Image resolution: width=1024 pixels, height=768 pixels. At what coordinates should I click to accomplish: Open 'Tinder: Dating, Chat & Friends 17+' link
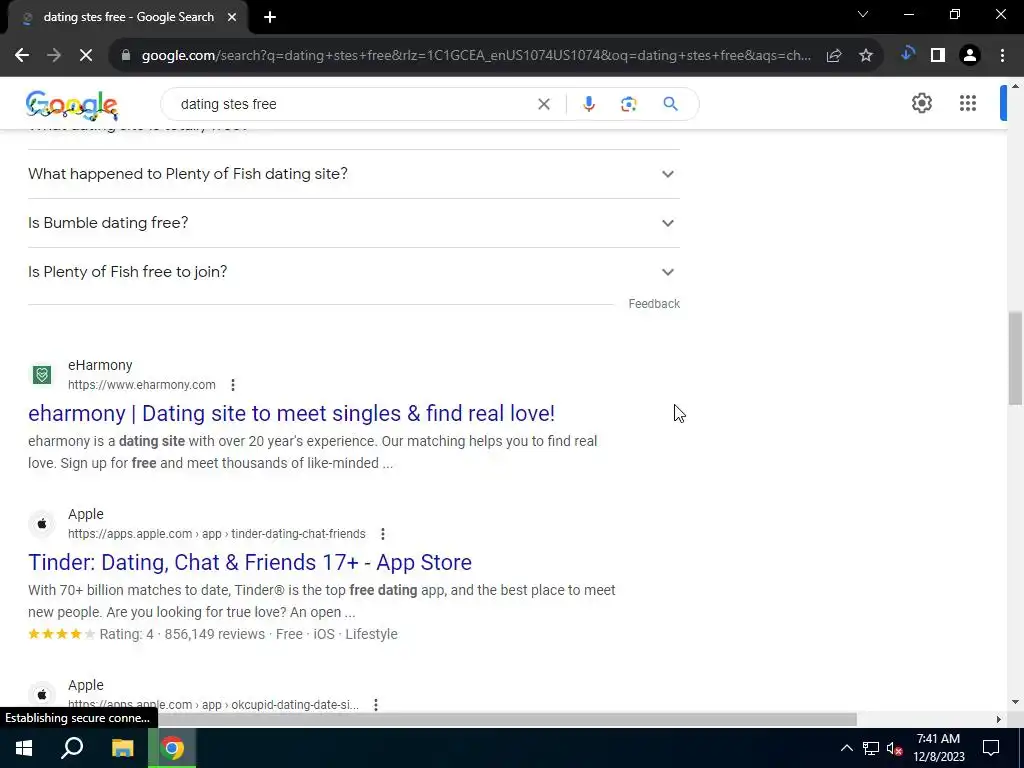point(249,562)
